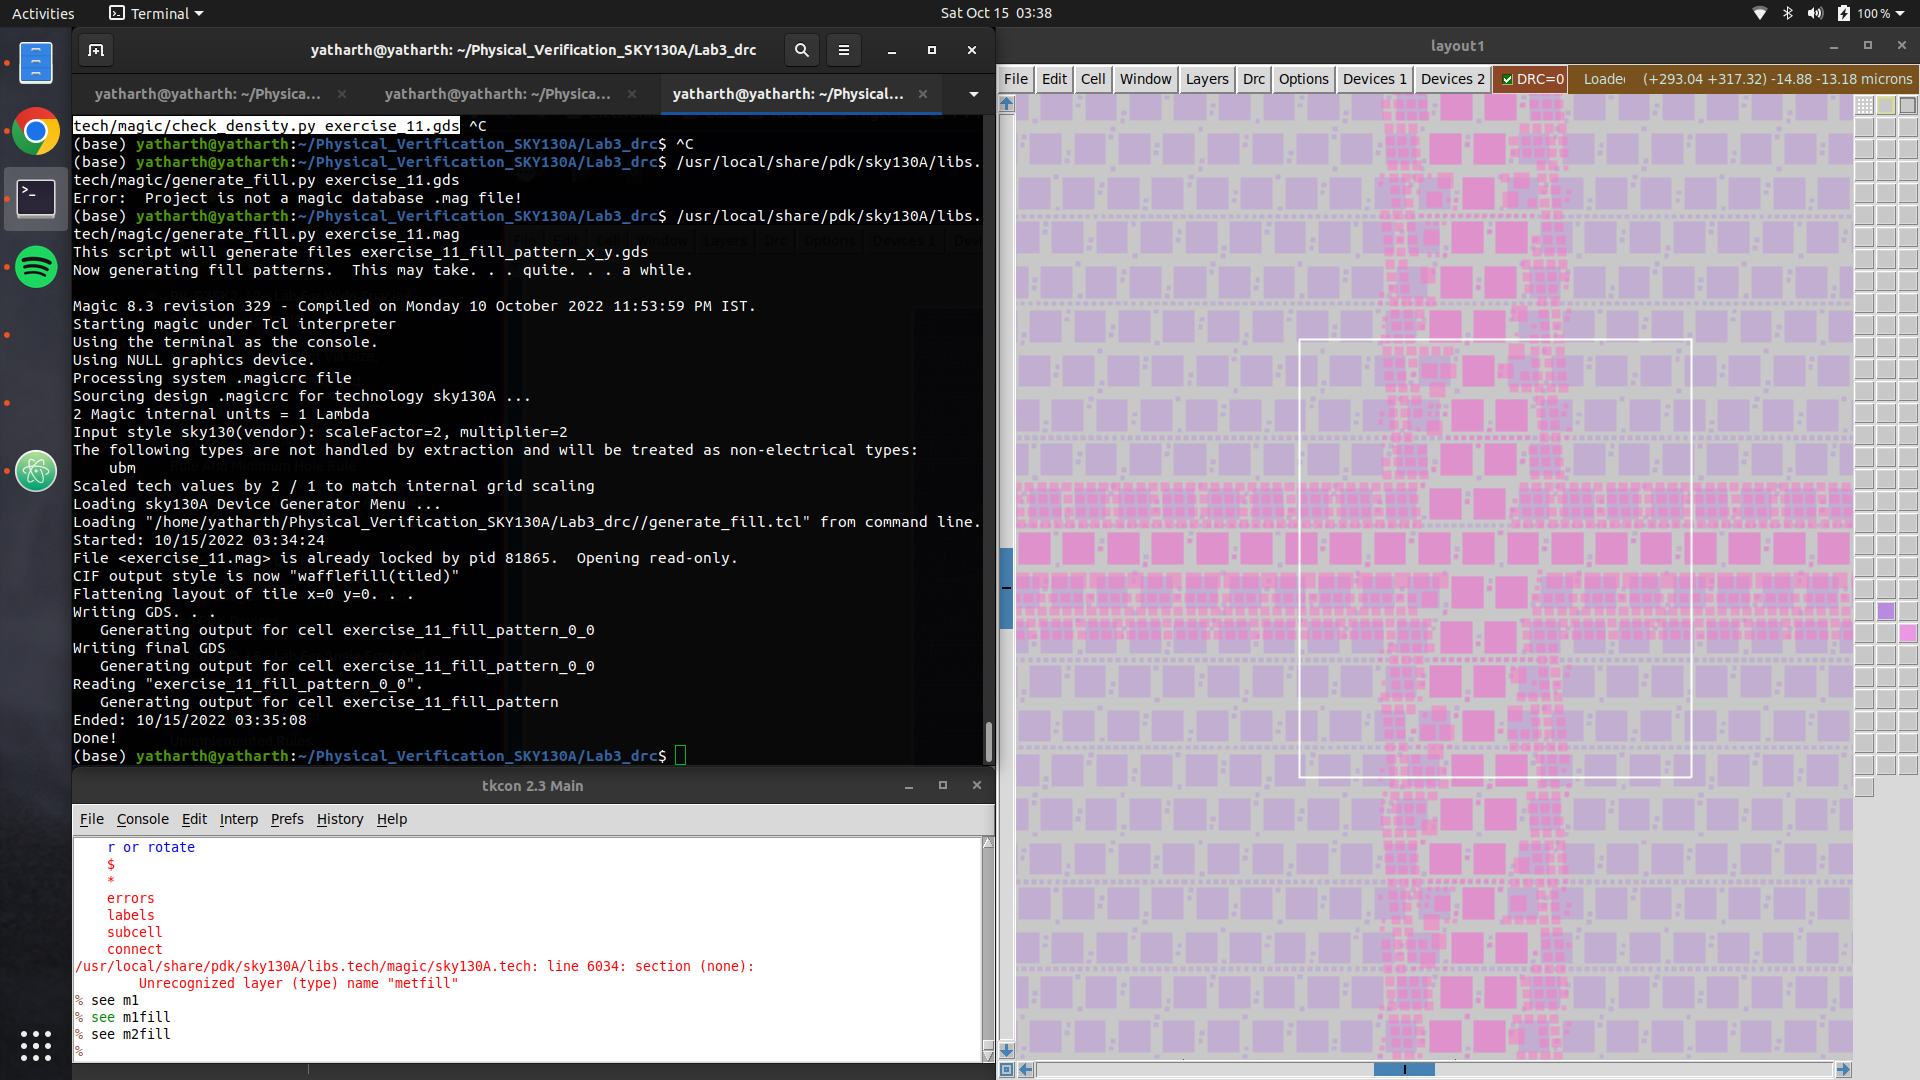
Task: Launch Google Chrome from the dock
Action: click(x=36, y=131)
